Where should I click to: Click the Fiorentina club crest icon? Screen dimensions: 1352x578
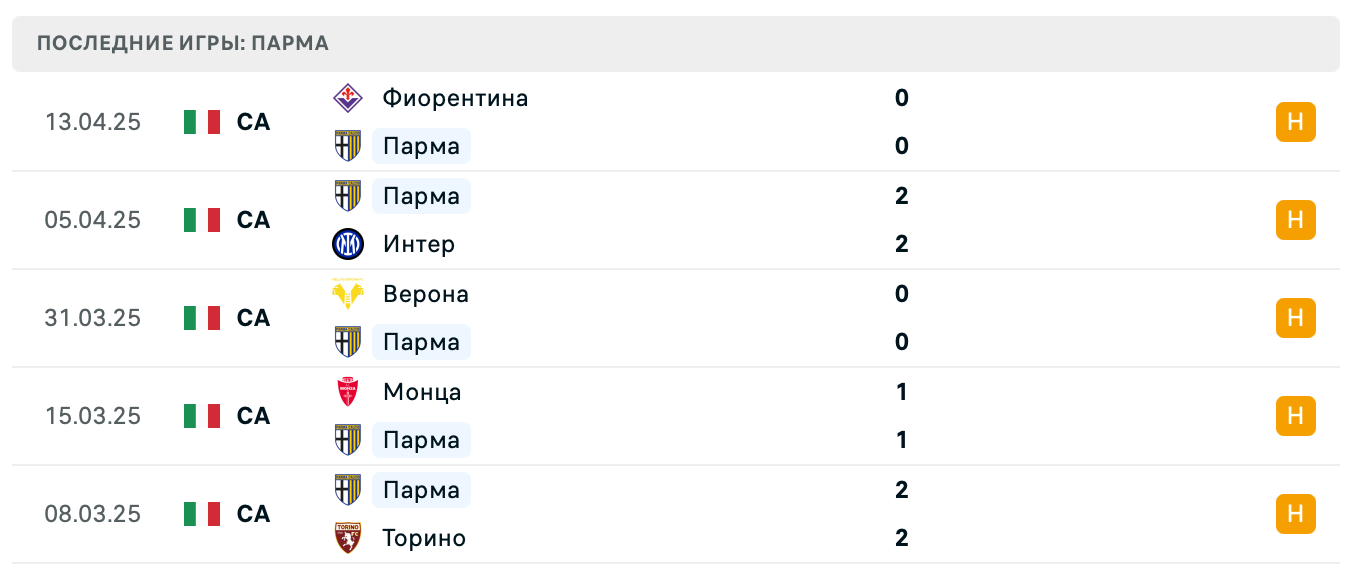click(x=347, y=98)
